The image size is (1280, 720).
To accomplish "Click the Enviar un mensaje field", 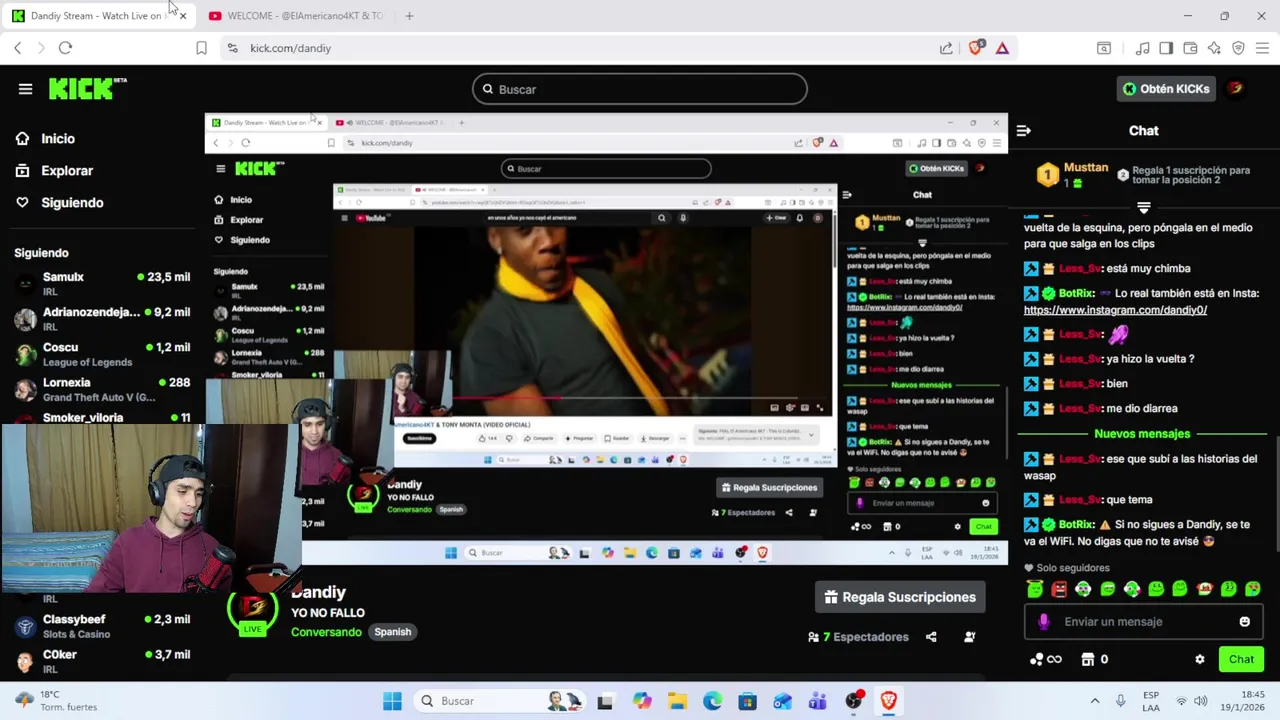I will tap(1145, 622).
